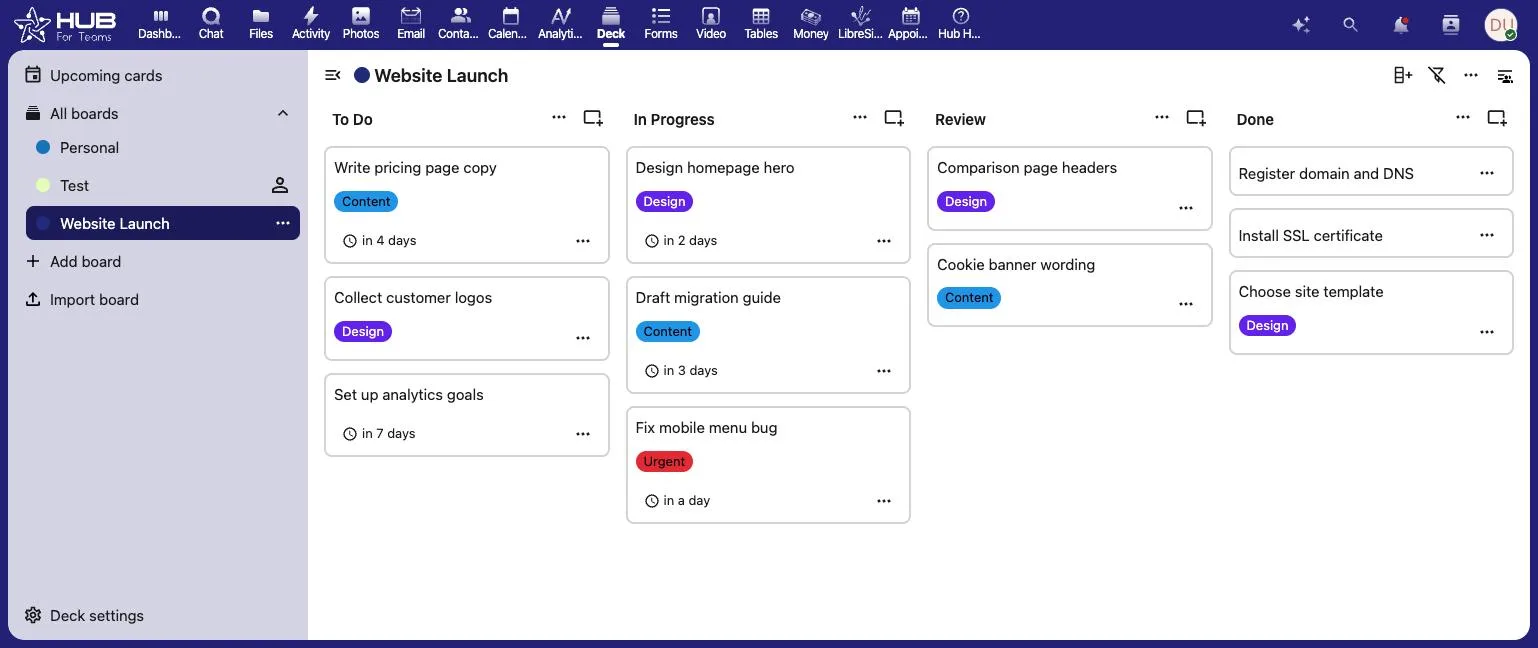Image resolution: width=1538 pixels, height=648 pixels.
Task: Click the Design label on Choose site template
Action: [1267, 325]
